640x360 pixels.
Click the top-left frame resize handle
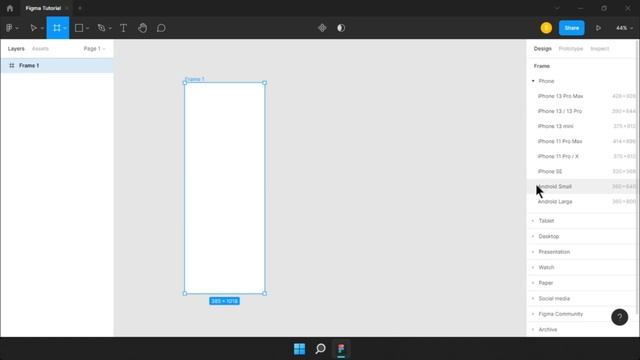tap(185, 83)
